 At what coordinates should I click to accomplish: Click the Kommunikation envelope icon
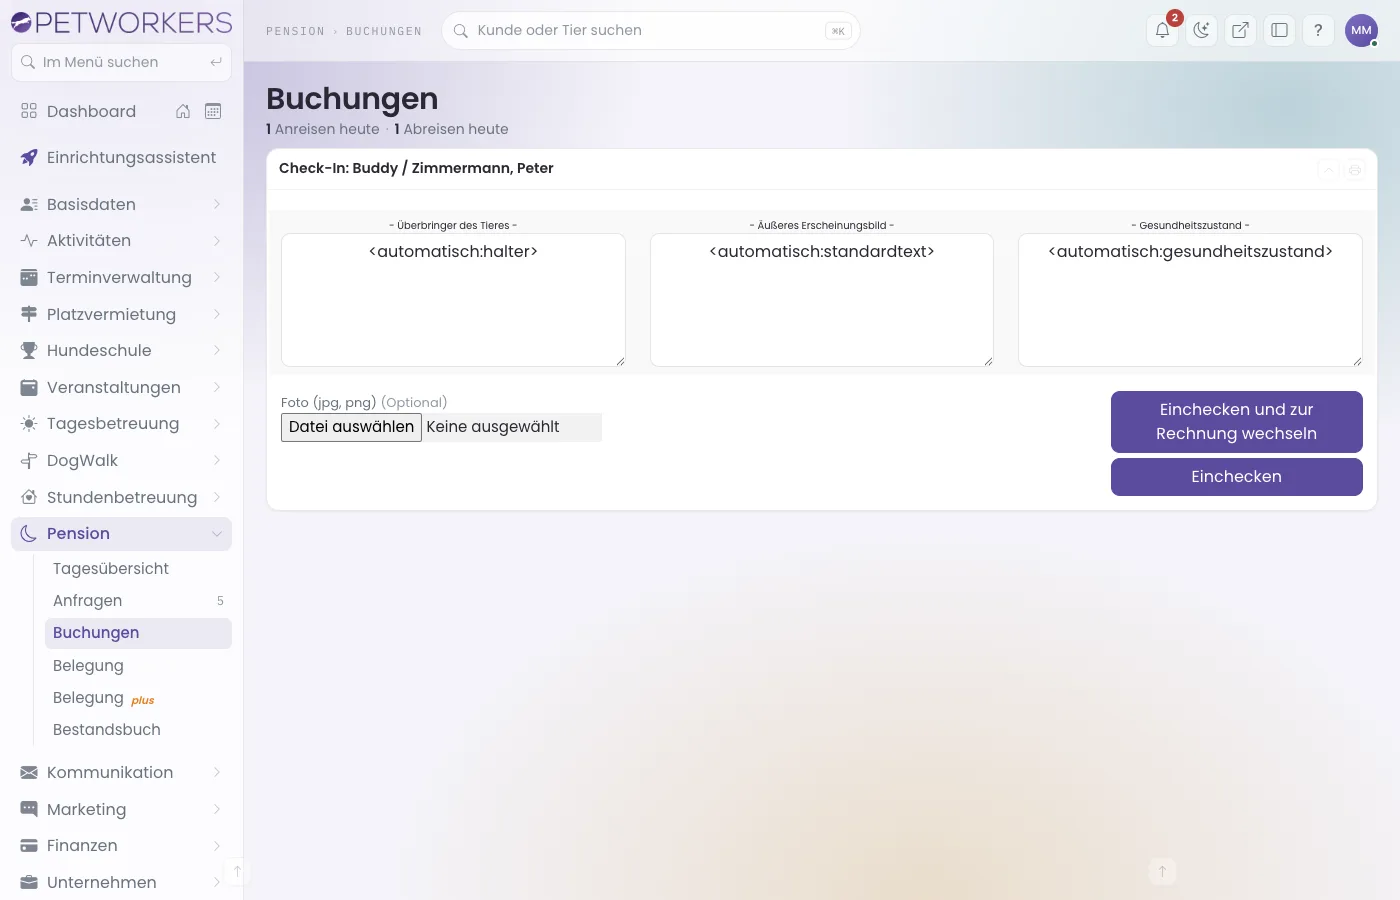pos(29,773)
